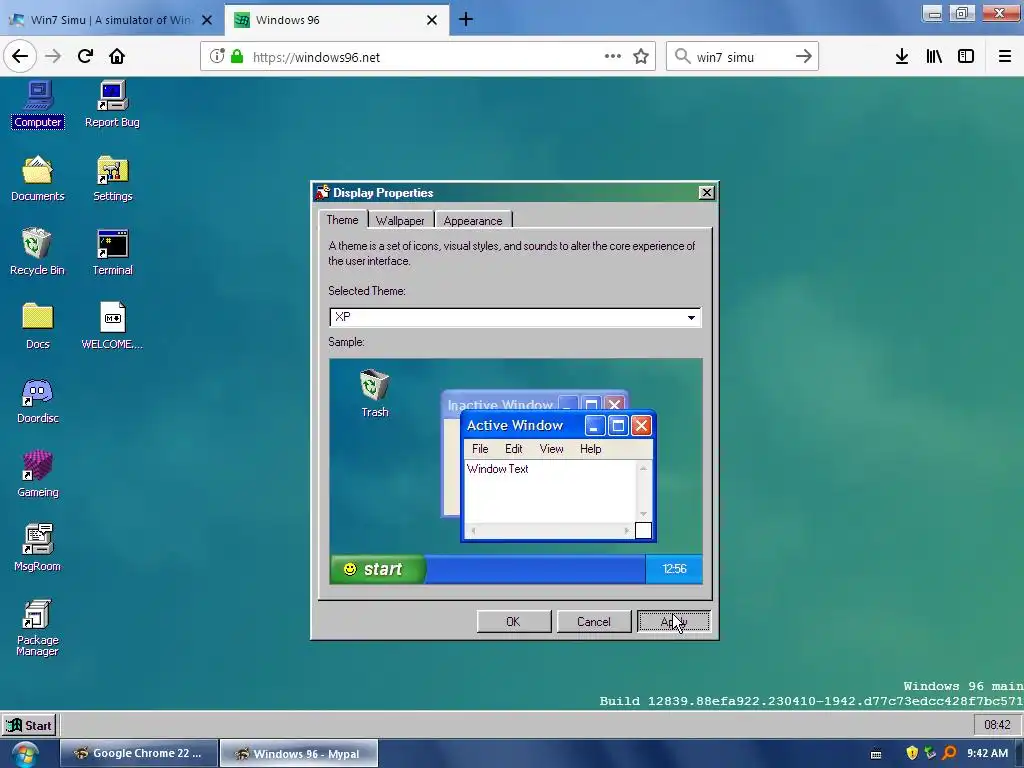Click the Edit menu in sample Active Window
The image size is (1024, 768).
point(513,449)
